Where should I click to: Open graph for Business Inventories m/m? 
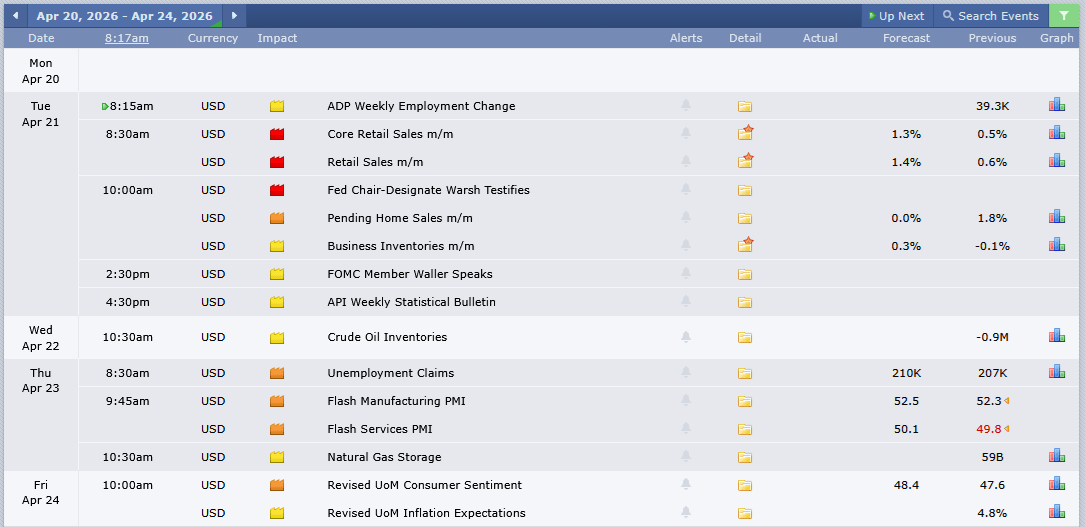pos(1057,244)
